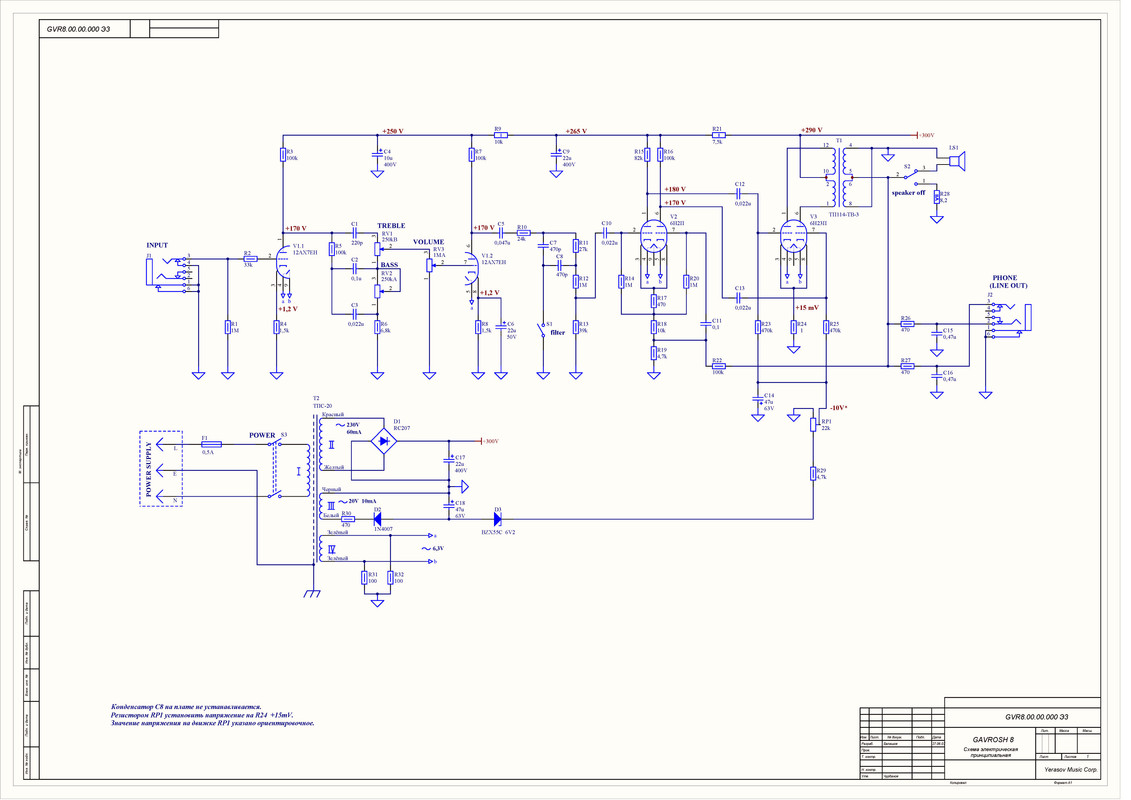Select the D3 Zener diode symbol

498,519
